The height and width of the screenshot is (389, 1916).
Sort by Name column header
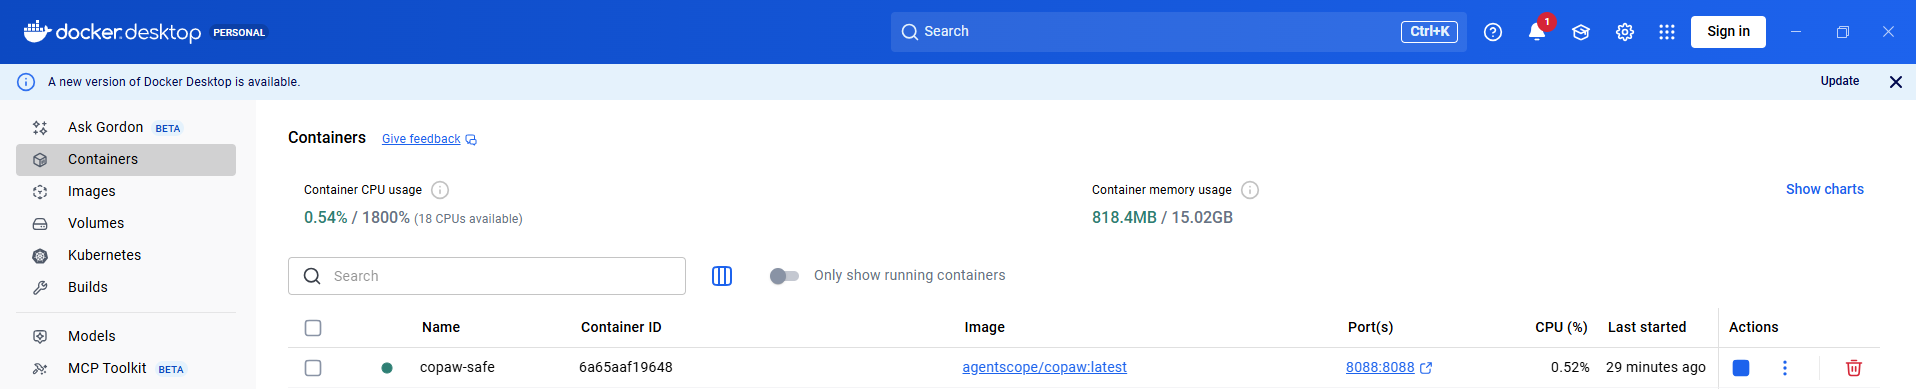441,327
